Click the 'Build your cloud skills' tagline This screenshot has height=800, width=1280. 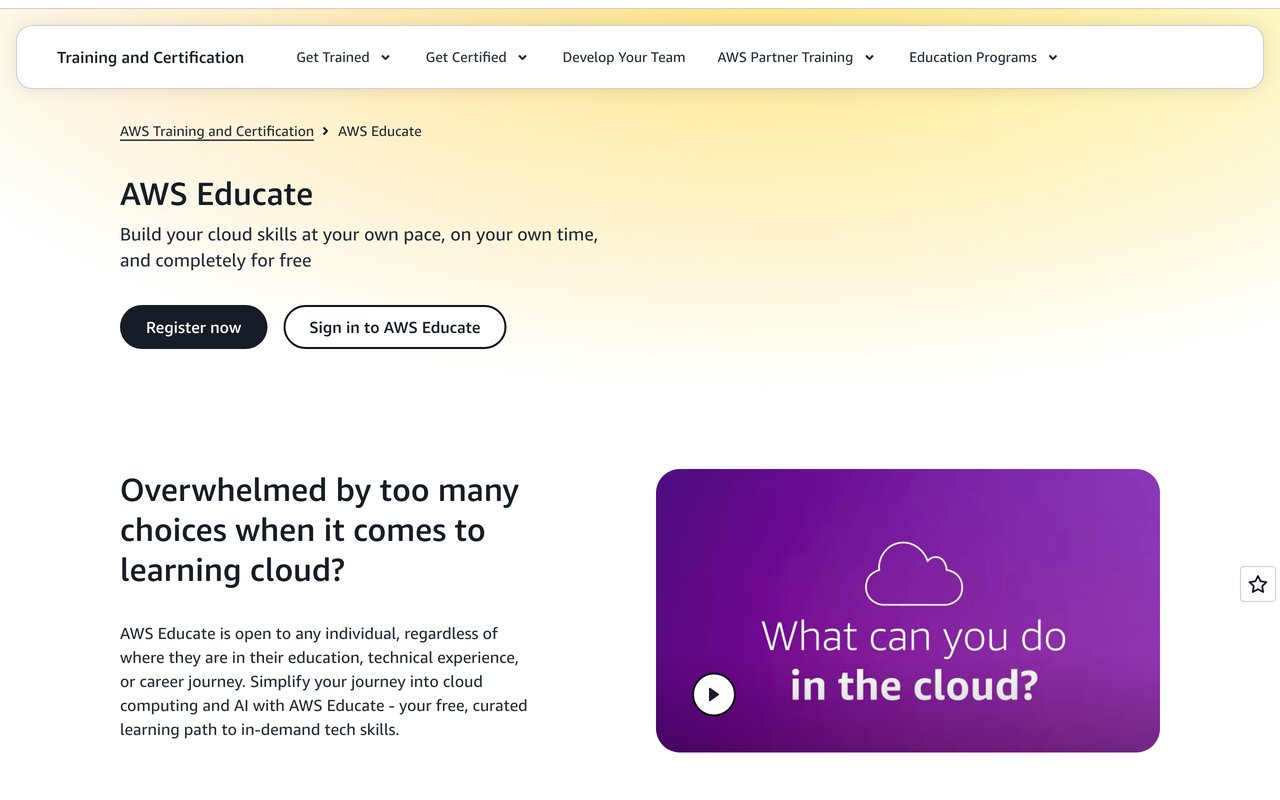pos(359,247)
